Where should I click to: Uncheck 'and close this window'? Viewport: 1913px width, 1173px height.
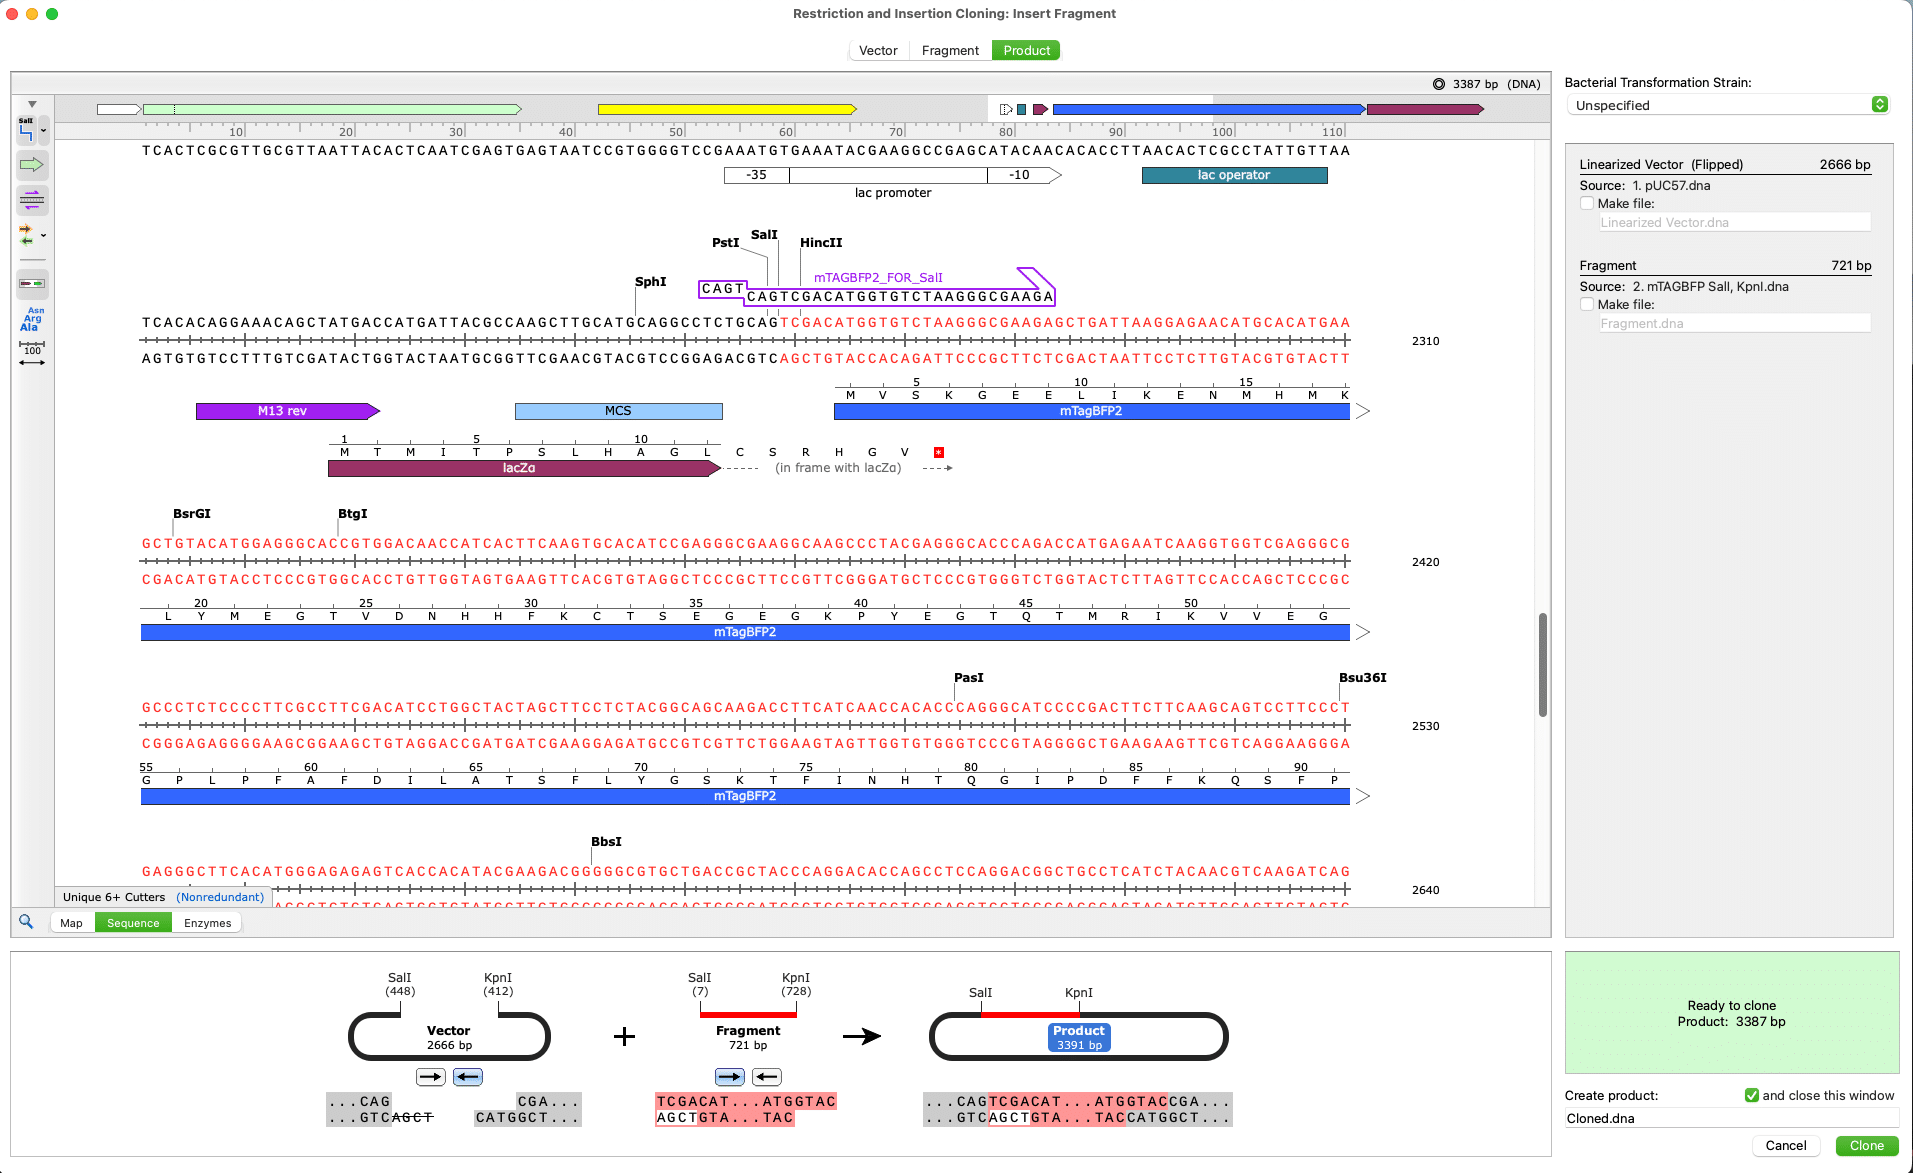tap(1751, 1095)
